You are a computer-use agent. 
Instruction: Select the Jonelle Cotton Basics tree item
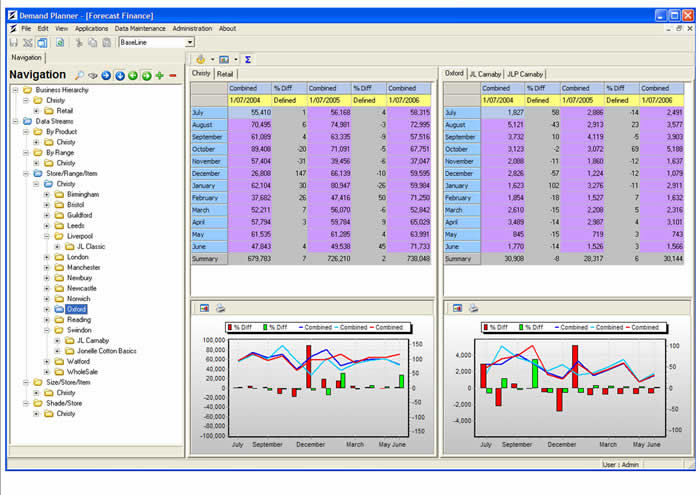107,351
